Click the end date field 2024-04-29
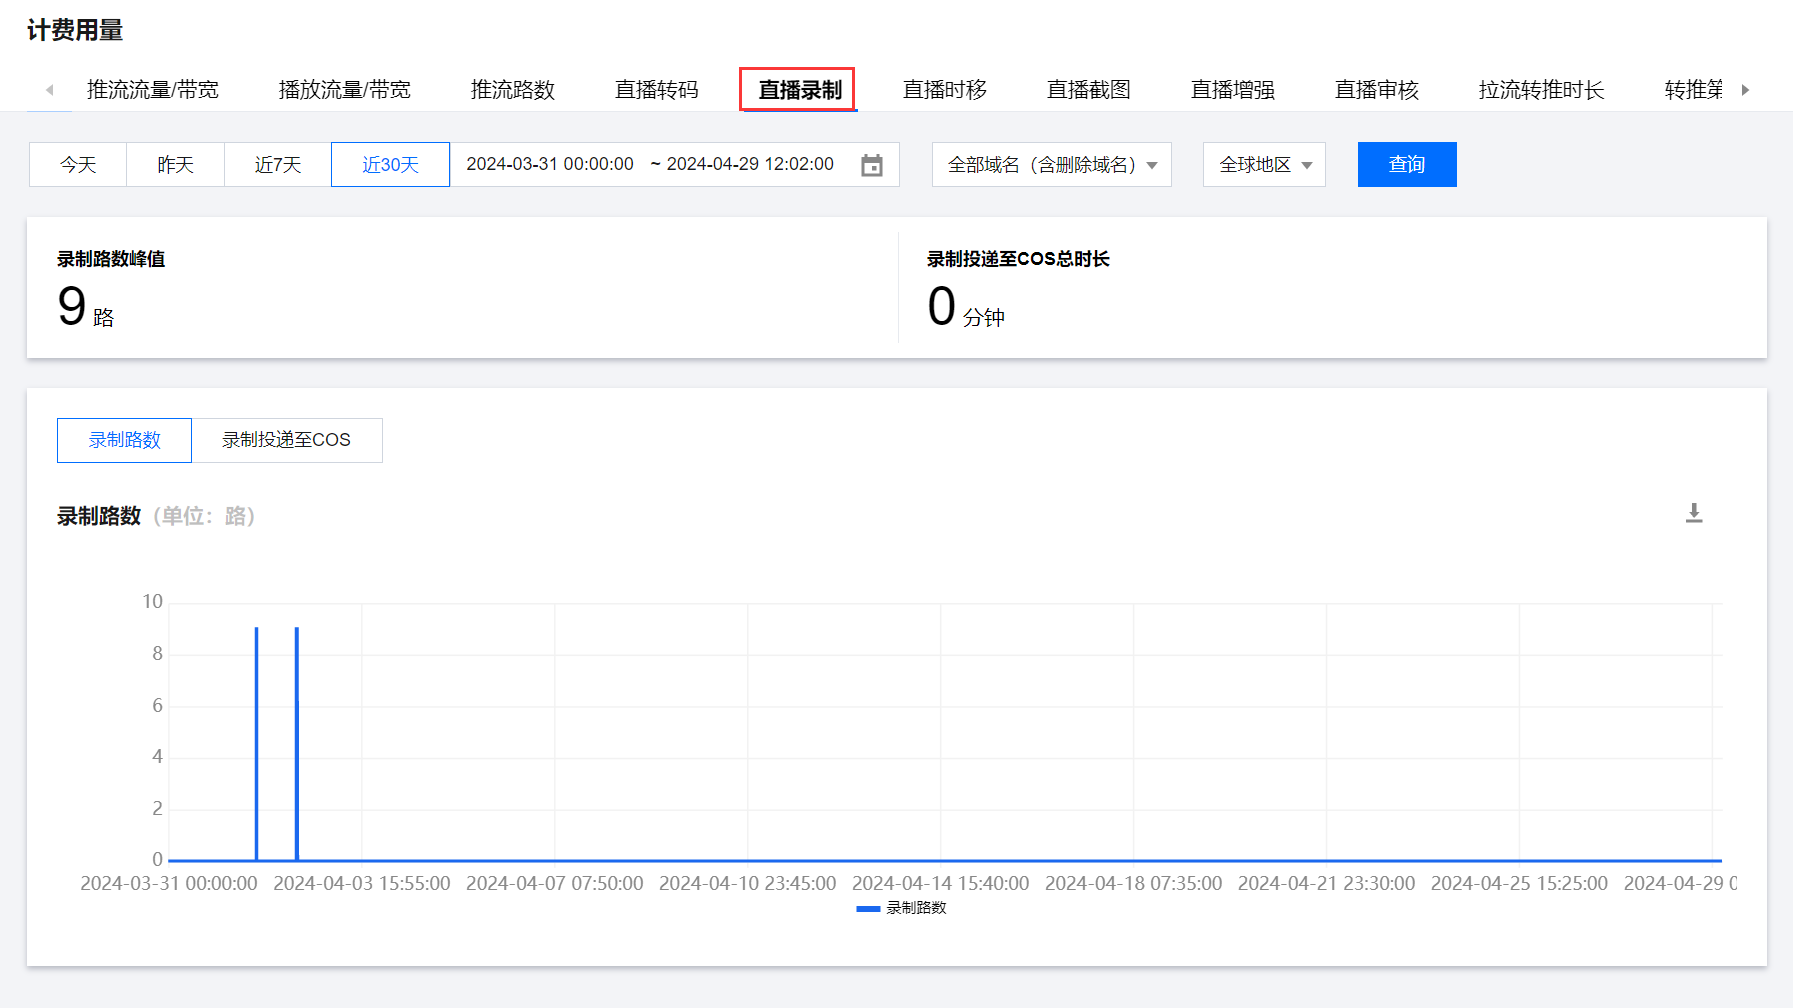 pos(750,165)
